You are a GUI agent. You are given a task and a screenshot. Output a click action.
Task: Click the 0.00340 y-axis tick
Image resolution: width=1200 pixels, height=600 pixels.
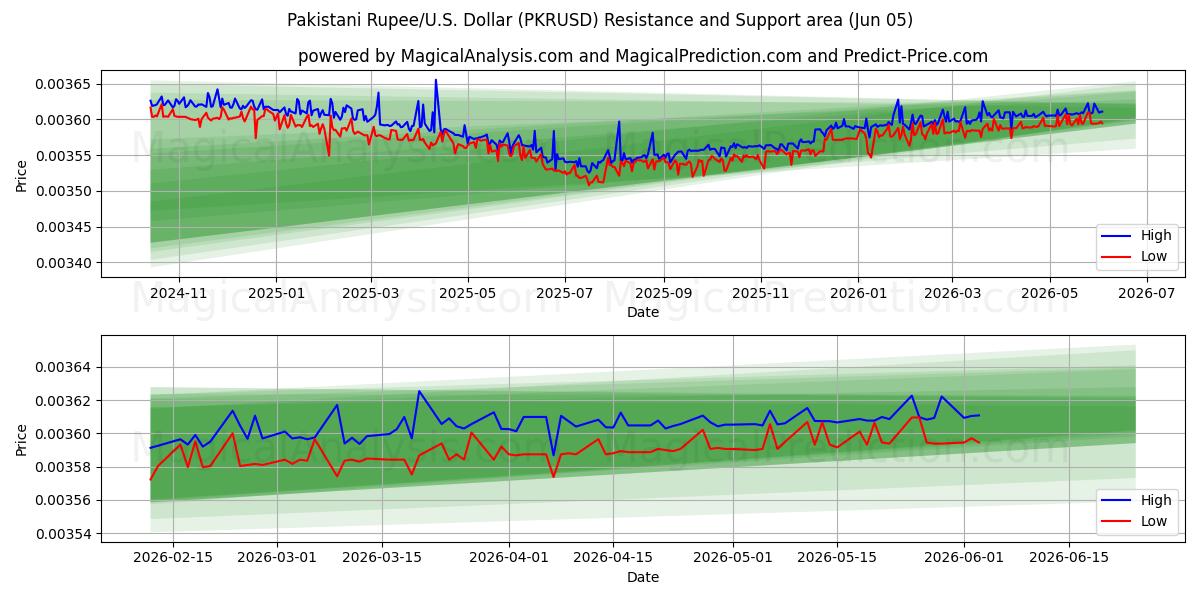tap(65, 263)
